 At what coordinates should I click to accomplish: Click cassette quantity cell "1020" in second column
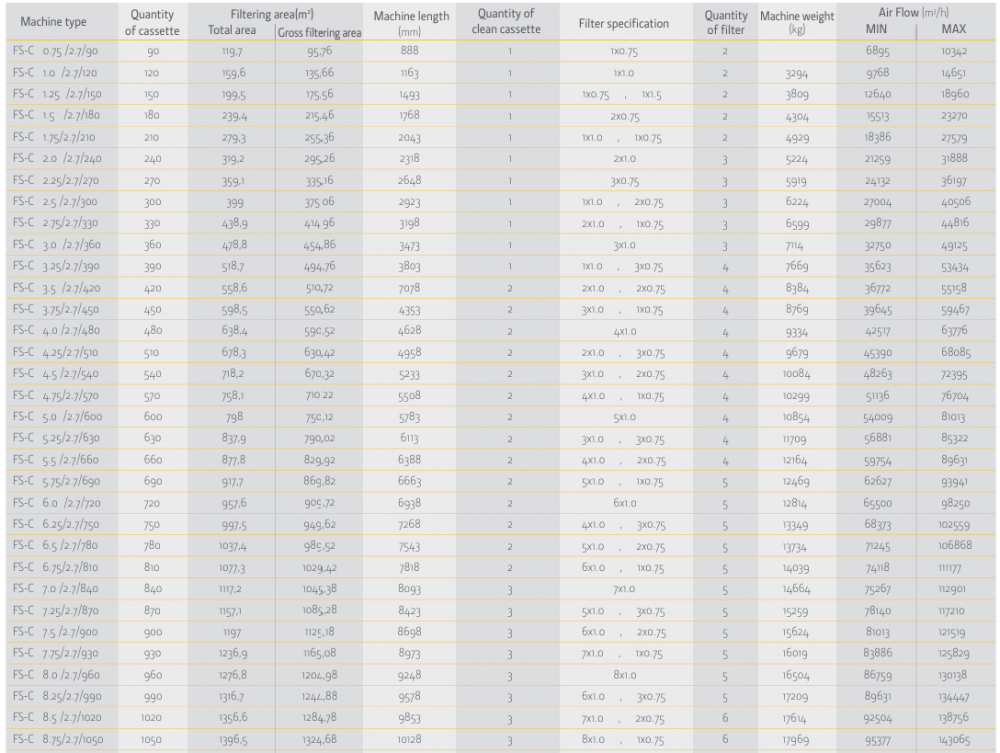coord(151,717)
